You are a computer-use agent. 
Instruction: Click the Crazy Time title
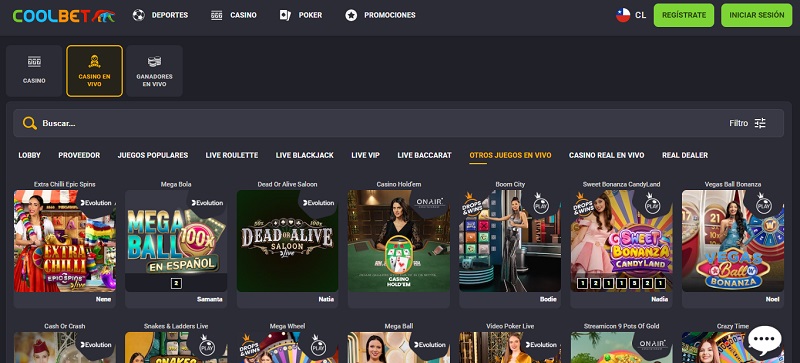(x=733, y=326)
